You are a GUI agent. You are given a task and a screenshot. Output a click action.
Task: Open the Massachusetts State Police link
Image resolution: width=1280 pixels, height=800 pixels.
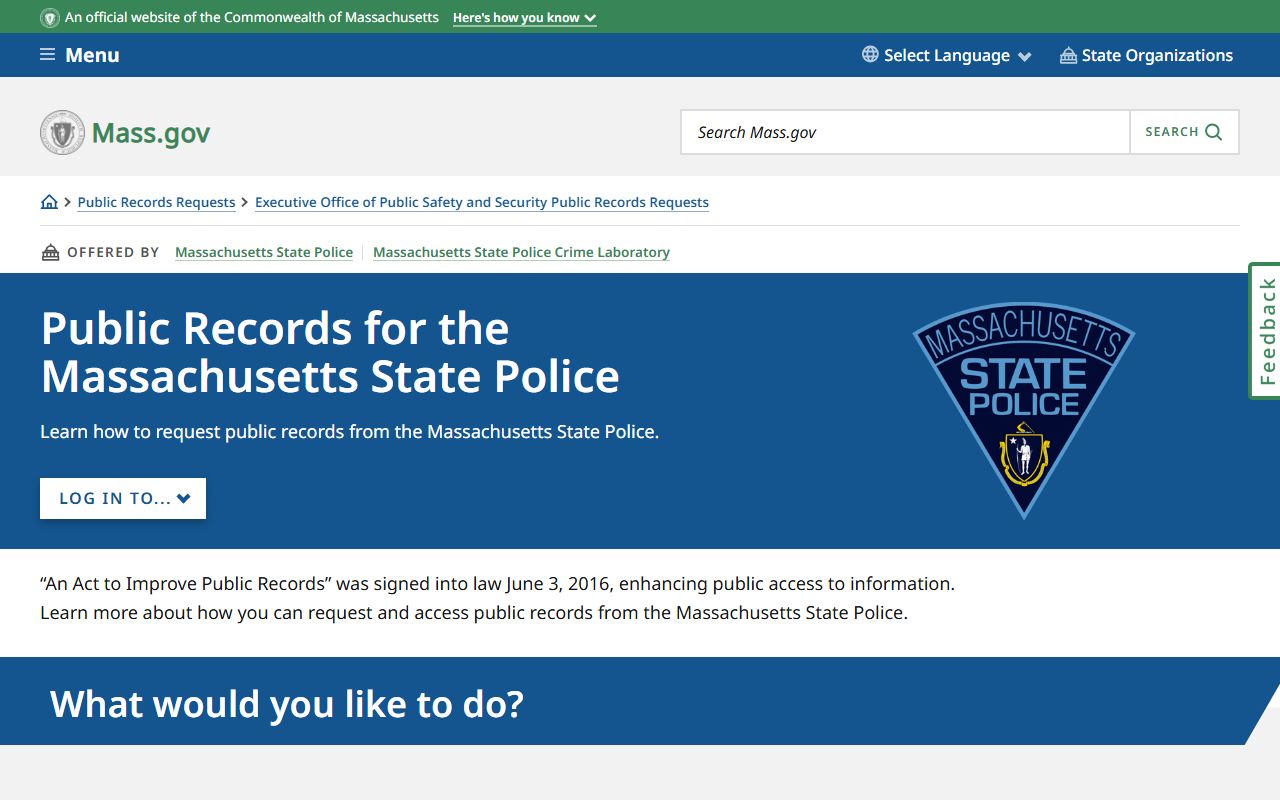click(x=264, y=252)
